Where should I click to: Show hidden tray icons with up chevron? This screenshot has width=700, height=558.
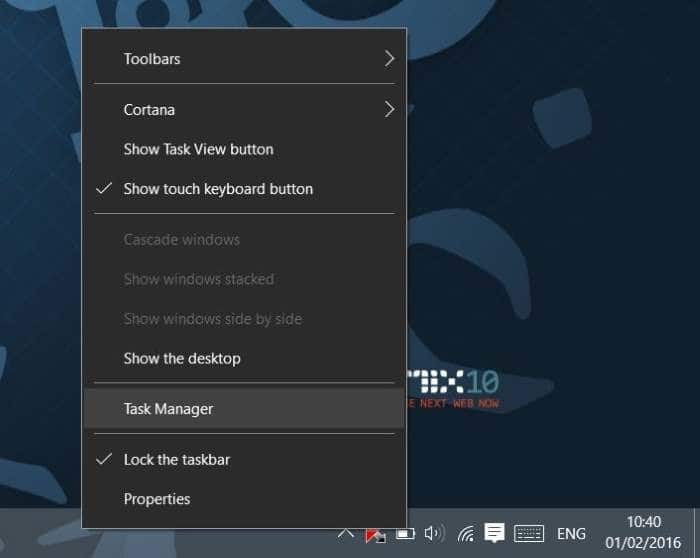pyautogui.click(x=346, y=533)
